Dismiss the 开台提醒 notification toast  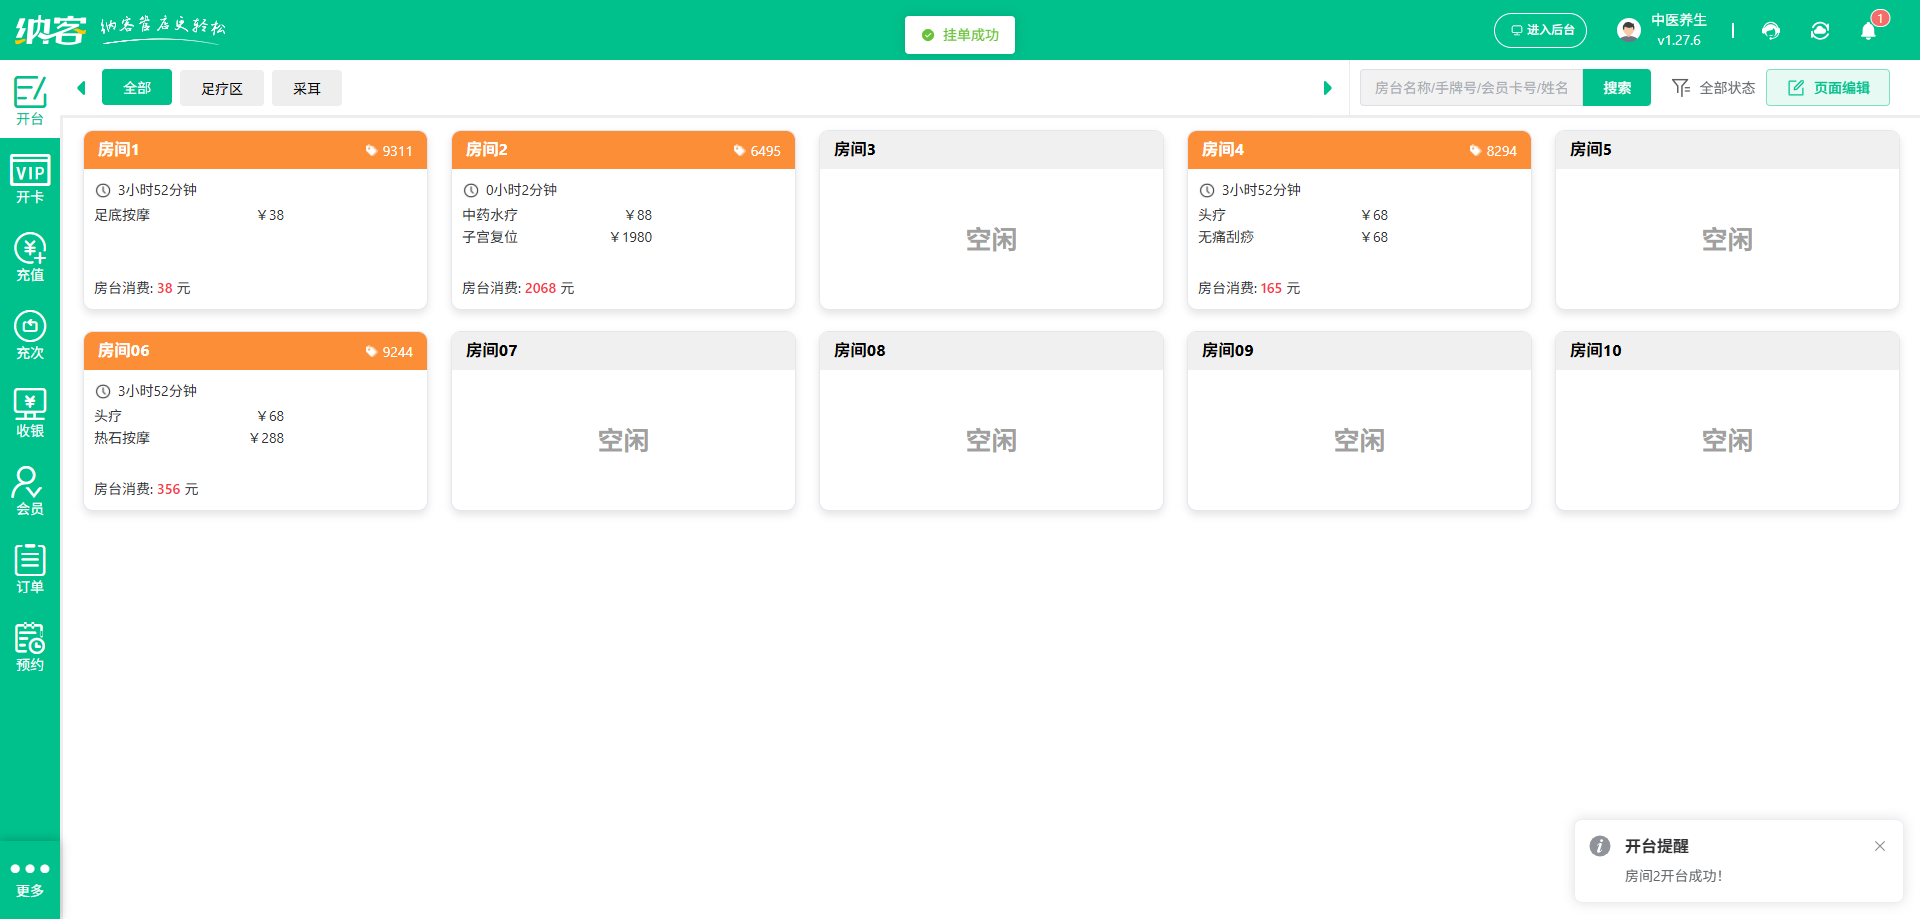1880,846
